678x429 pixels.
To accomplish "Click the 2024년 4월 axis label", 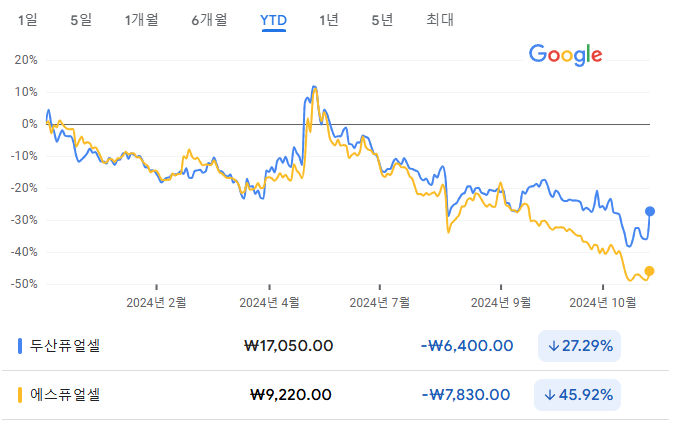I will (x=269, y=302).
